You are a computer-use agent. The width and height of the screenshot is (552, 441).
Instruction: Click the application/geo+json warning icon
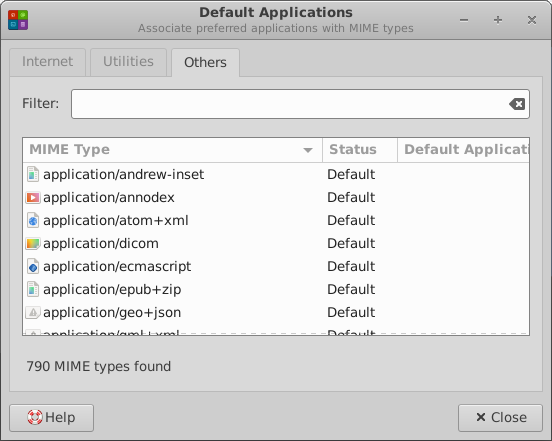click(33, 313)
